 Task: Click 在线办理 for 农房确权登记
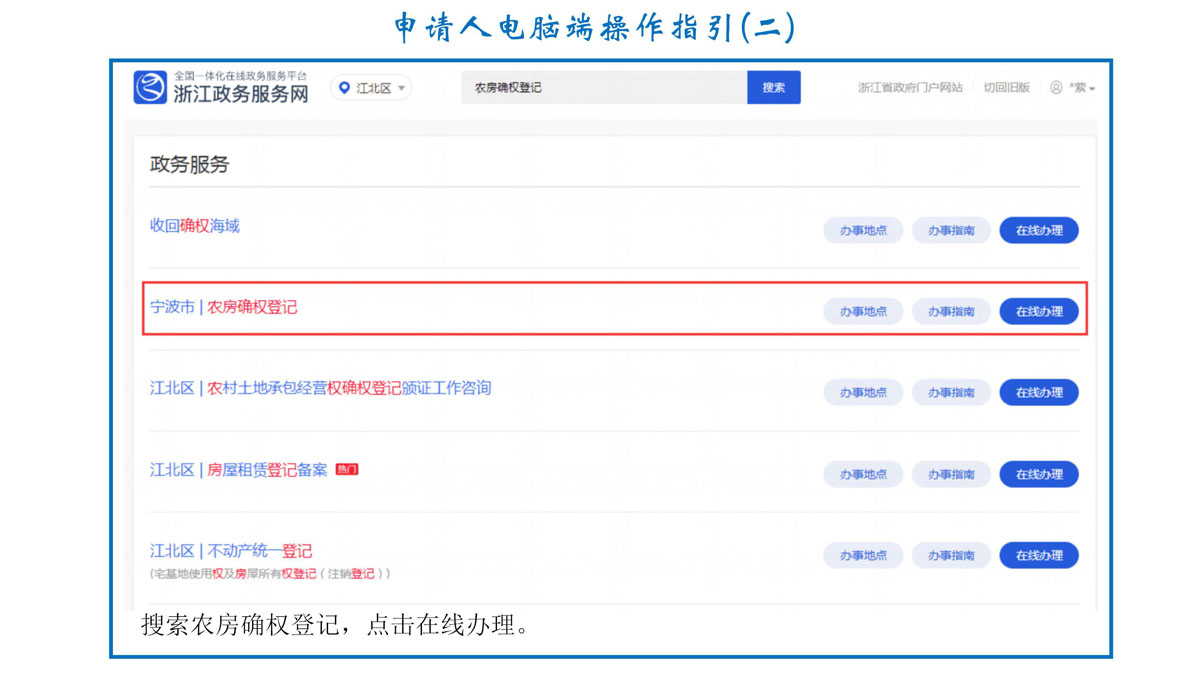[1039, 311]
